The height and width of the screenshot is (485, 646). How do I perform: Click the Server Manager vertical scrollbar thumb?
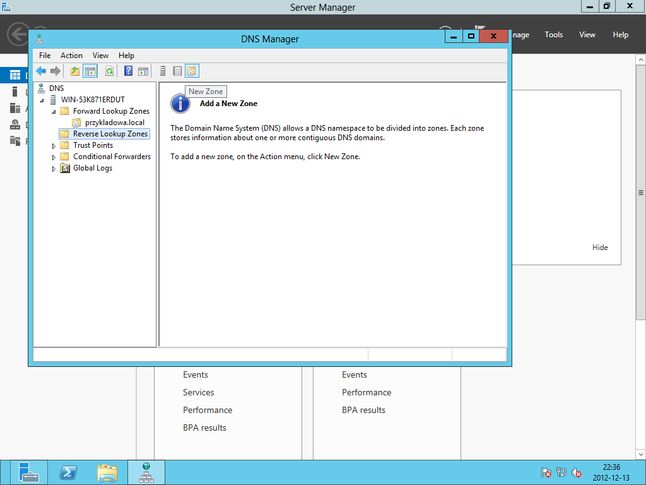click(641, 192)
